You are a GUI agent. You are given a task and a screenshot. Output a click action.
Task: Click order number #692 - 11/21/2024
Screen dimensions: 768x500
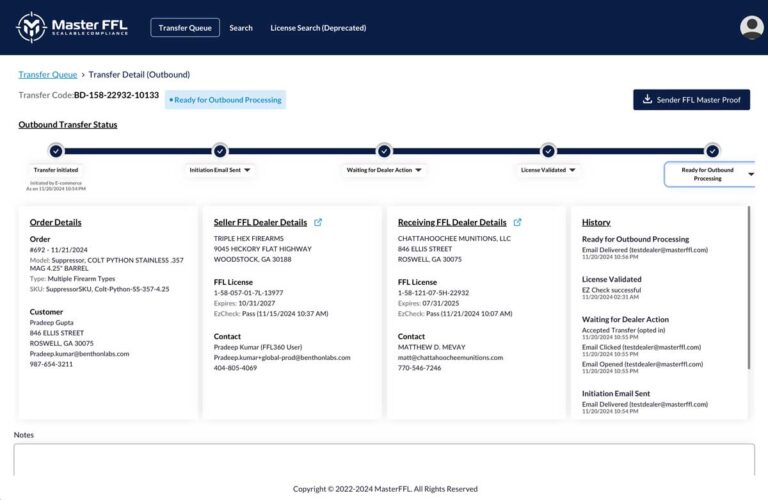click(x=58, y=250)
